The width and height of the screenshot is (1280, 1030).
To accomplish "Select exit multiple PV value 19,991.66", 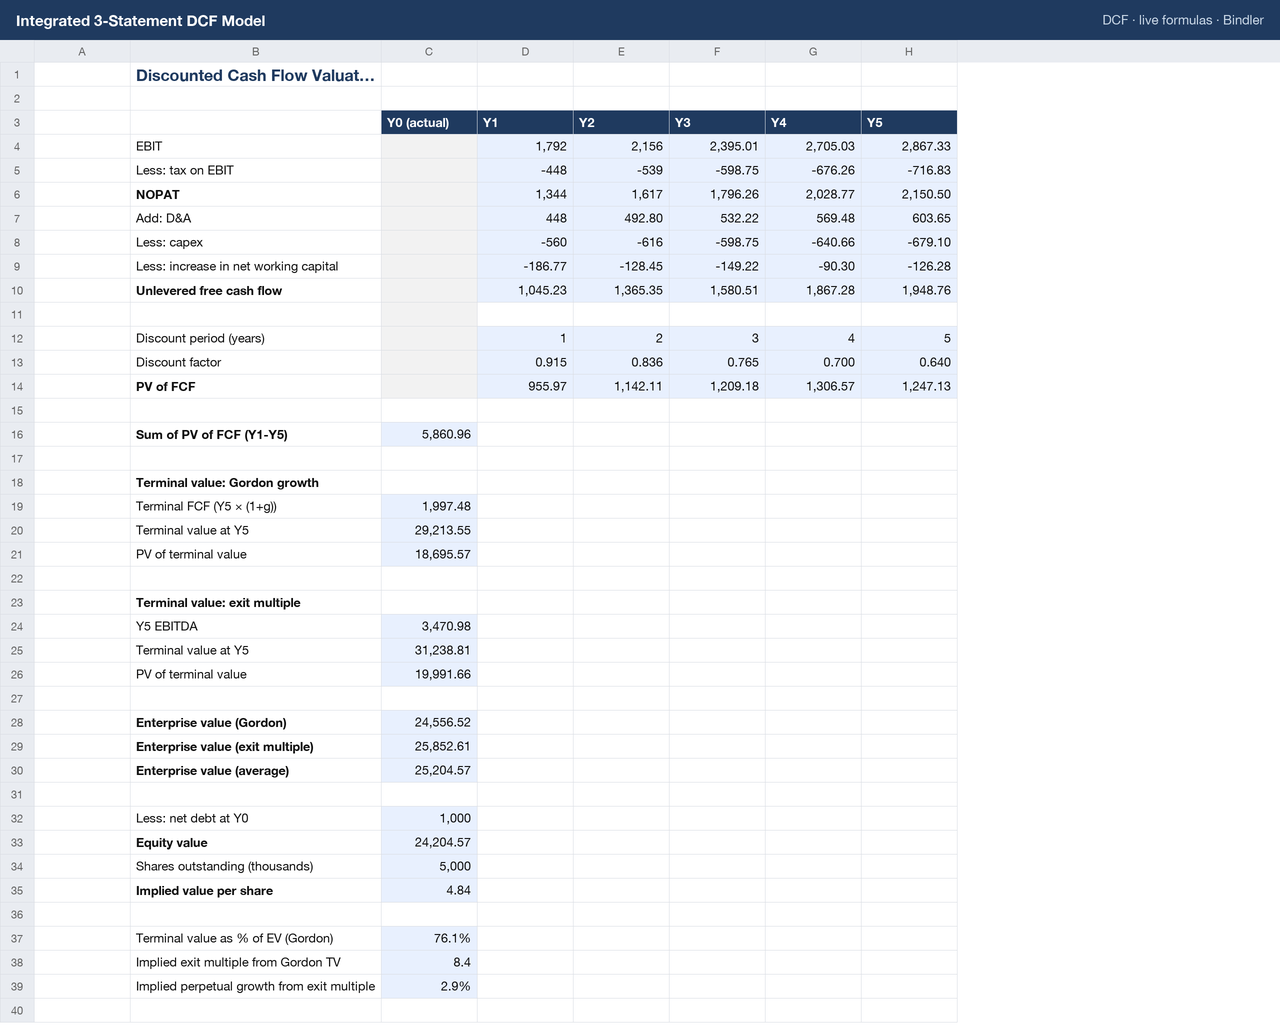I will [x=429, y=675].
